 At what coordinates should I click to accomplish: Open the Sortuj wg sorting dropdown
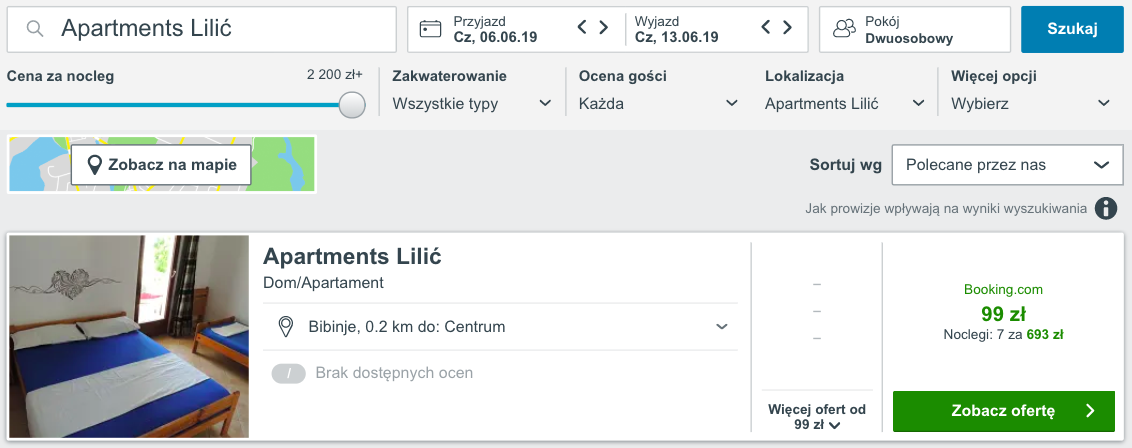click(x=1008, y=165)
